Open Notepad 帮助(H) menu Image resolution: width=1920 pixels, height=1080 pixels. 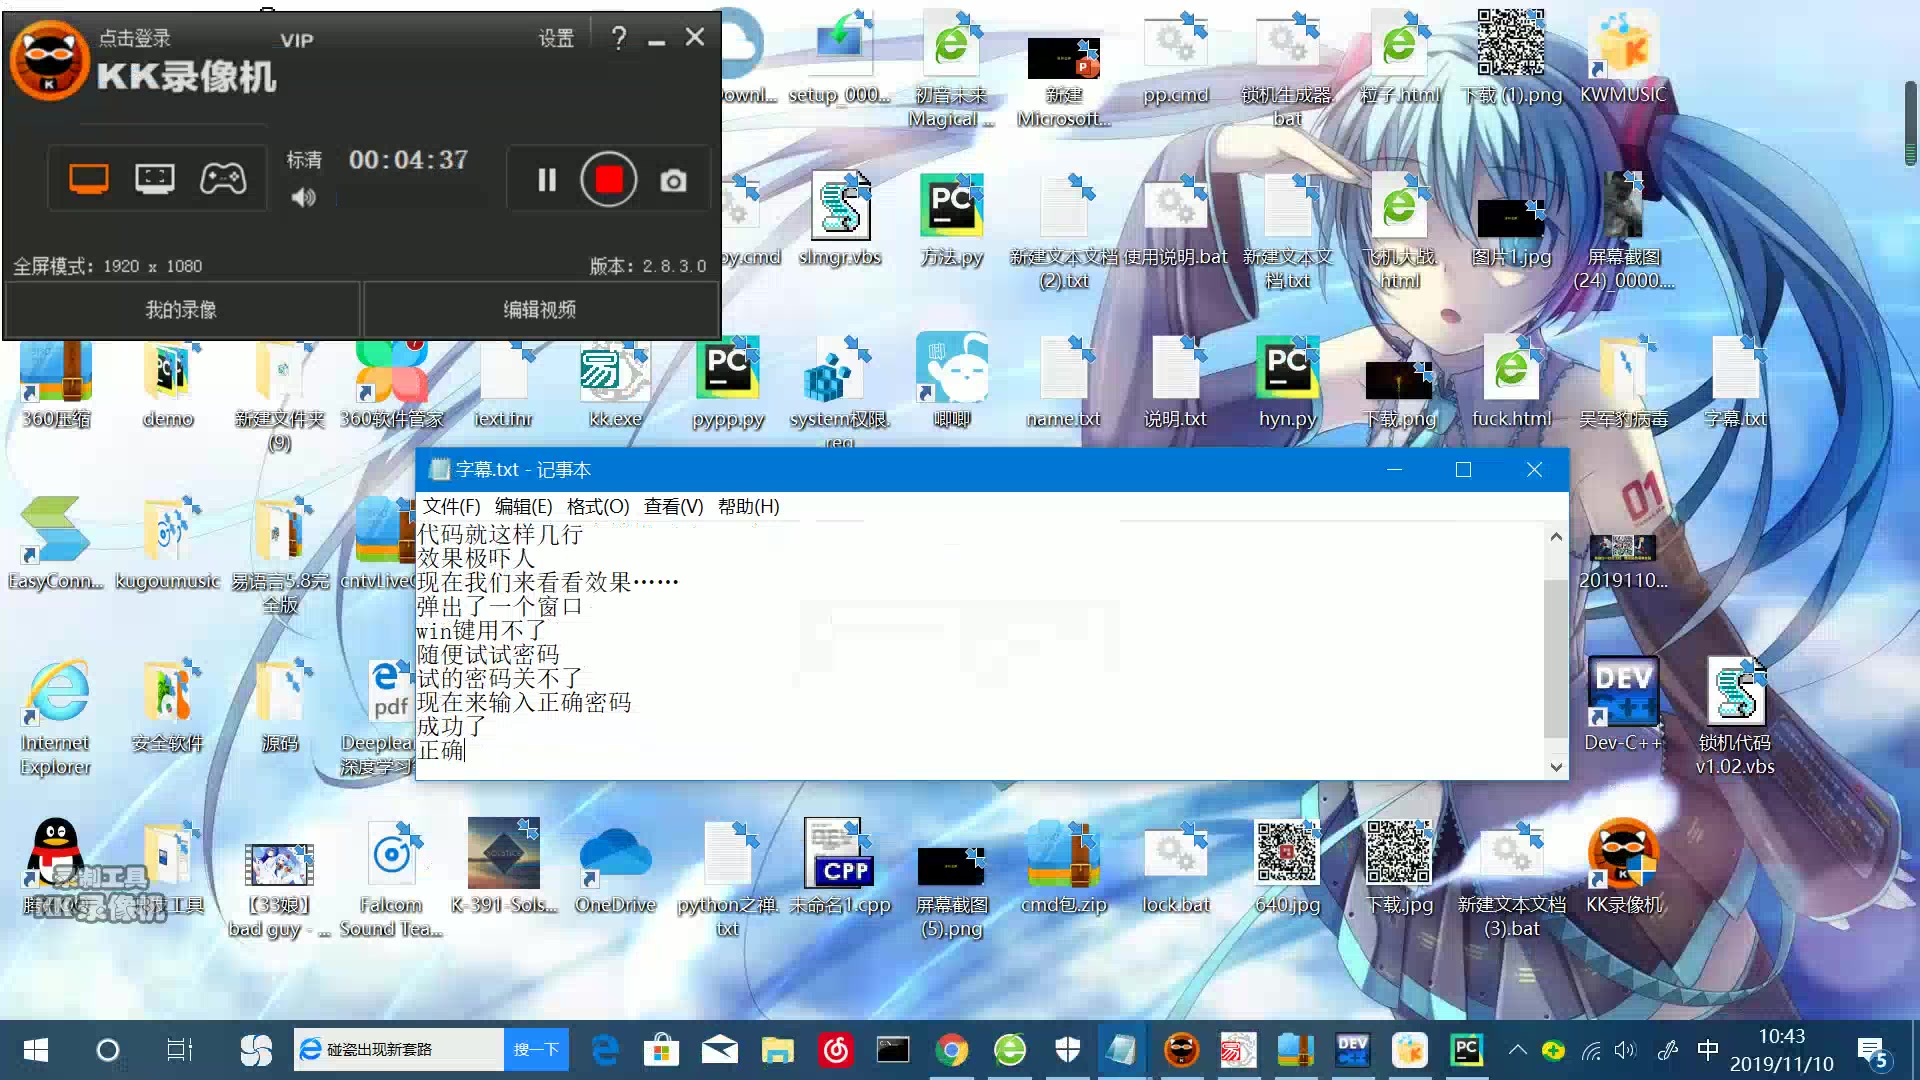click(748, 507)
